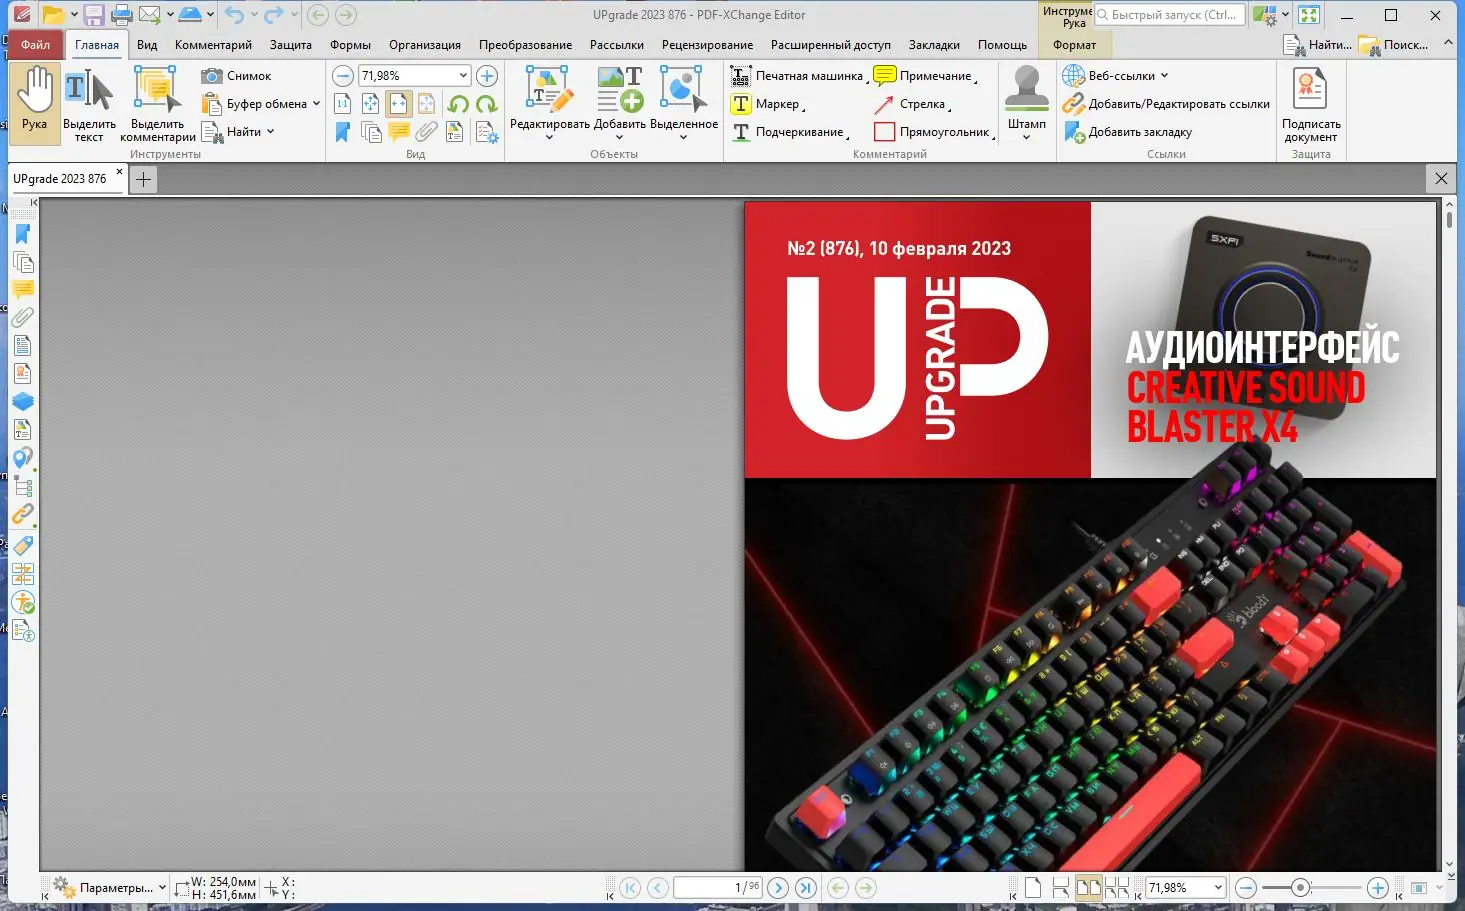Open the Comments pane in the sidebar
Image resolution: width=1465 pixels, height=911 pixels.
[x=23, y=290]
